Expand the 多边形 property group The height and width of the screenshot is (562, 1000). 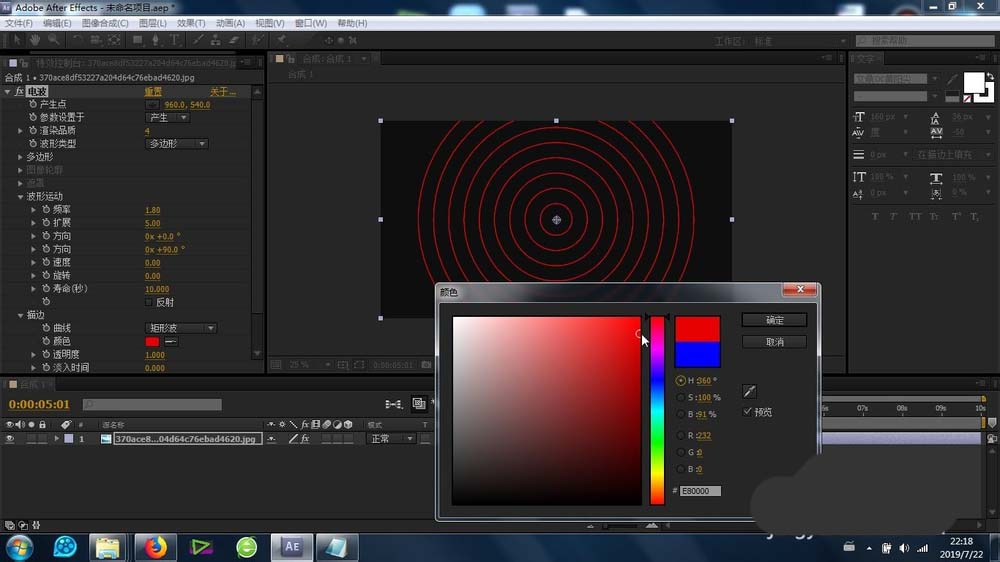click(20, 157)
